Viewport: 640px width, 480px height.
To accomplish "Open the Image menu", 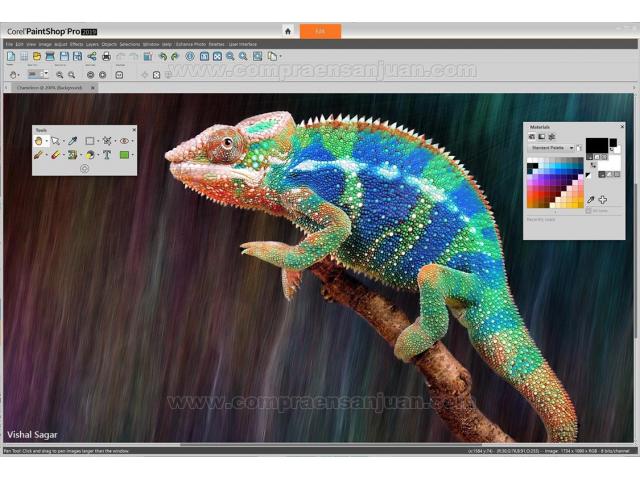I will tap(45, 44).
